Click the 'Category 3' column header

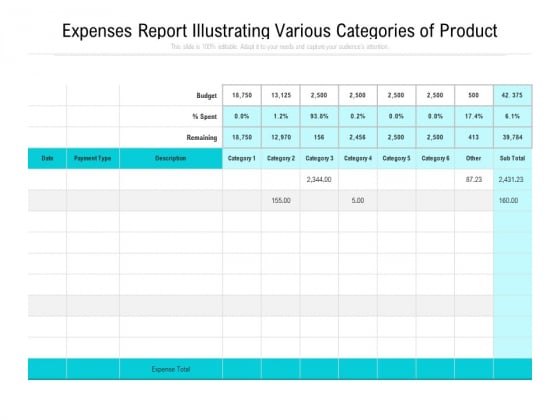[319, 158]
